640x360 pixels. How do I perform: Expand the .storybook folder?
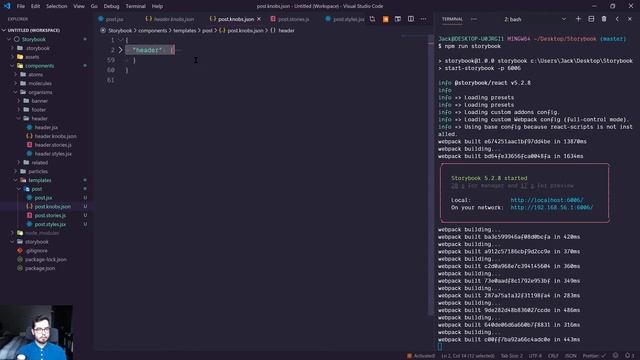pos(37,48)
